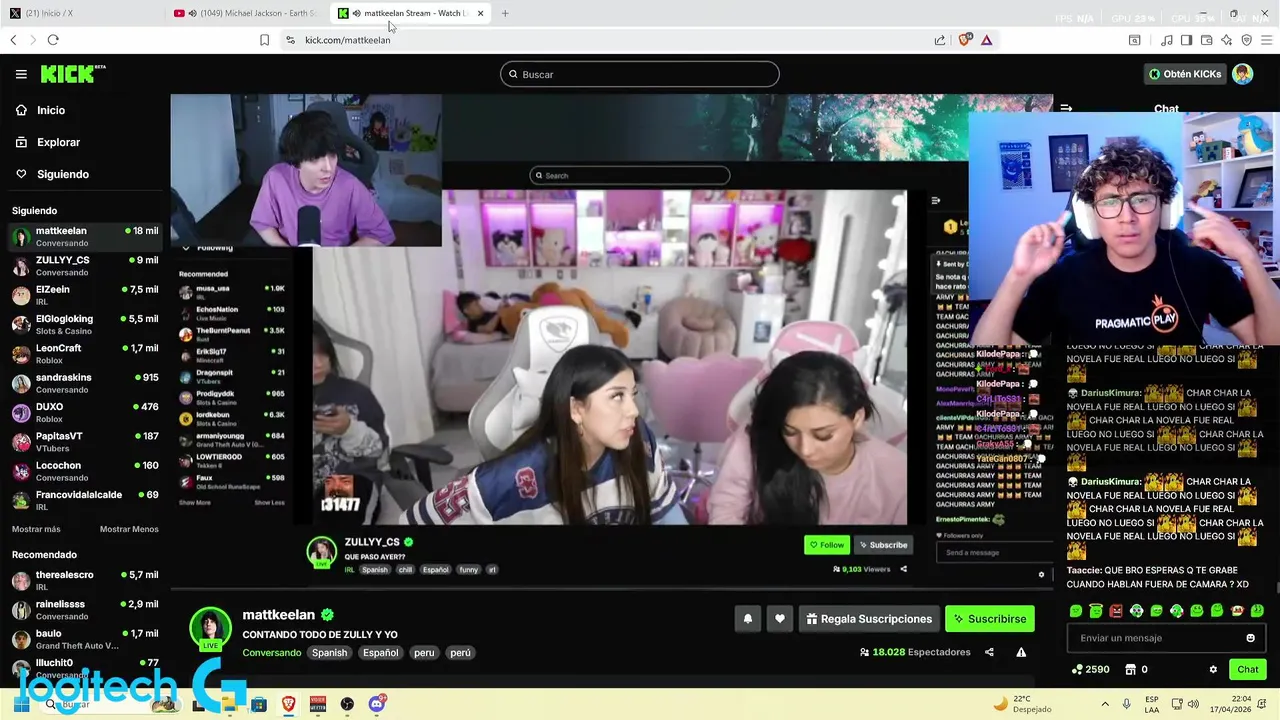This screenshot has width=1280, height=720.
Task: Click the Suscribirse button
Action: point(989,619)
